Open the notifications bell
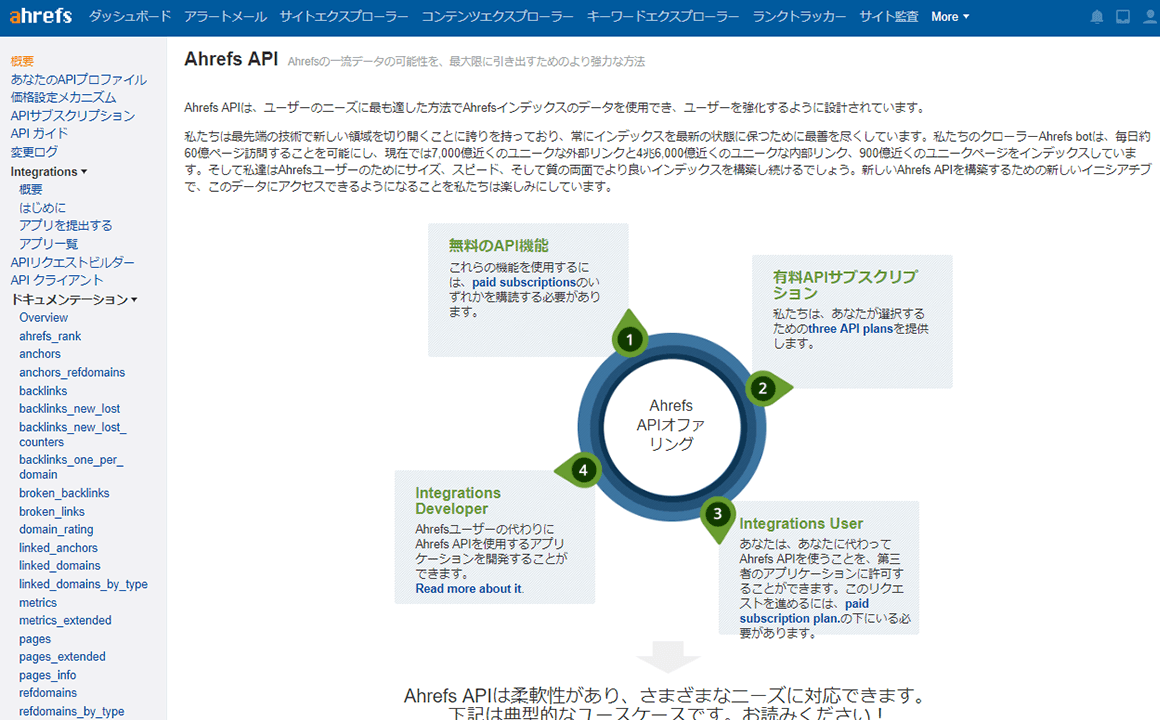This screenshot has height=720, width=1160. pyautogui.click(x=1097, y=17)
